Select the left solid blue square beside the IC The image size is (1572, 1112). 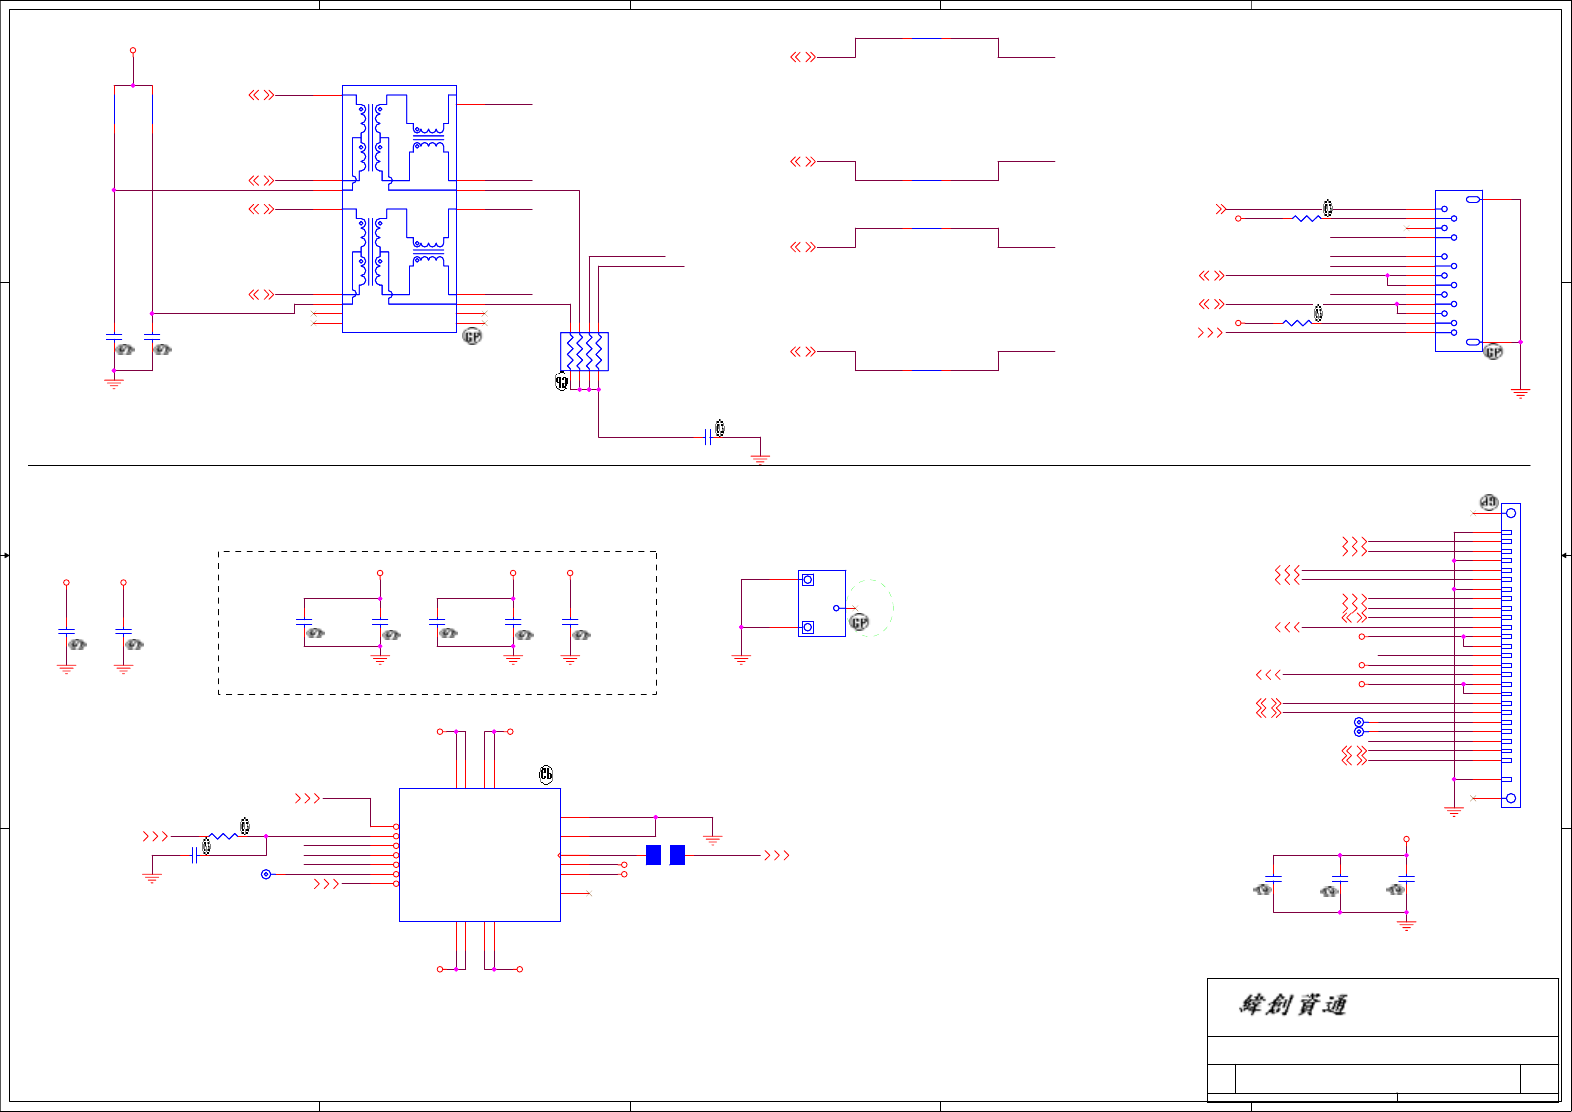click(653, 855)
